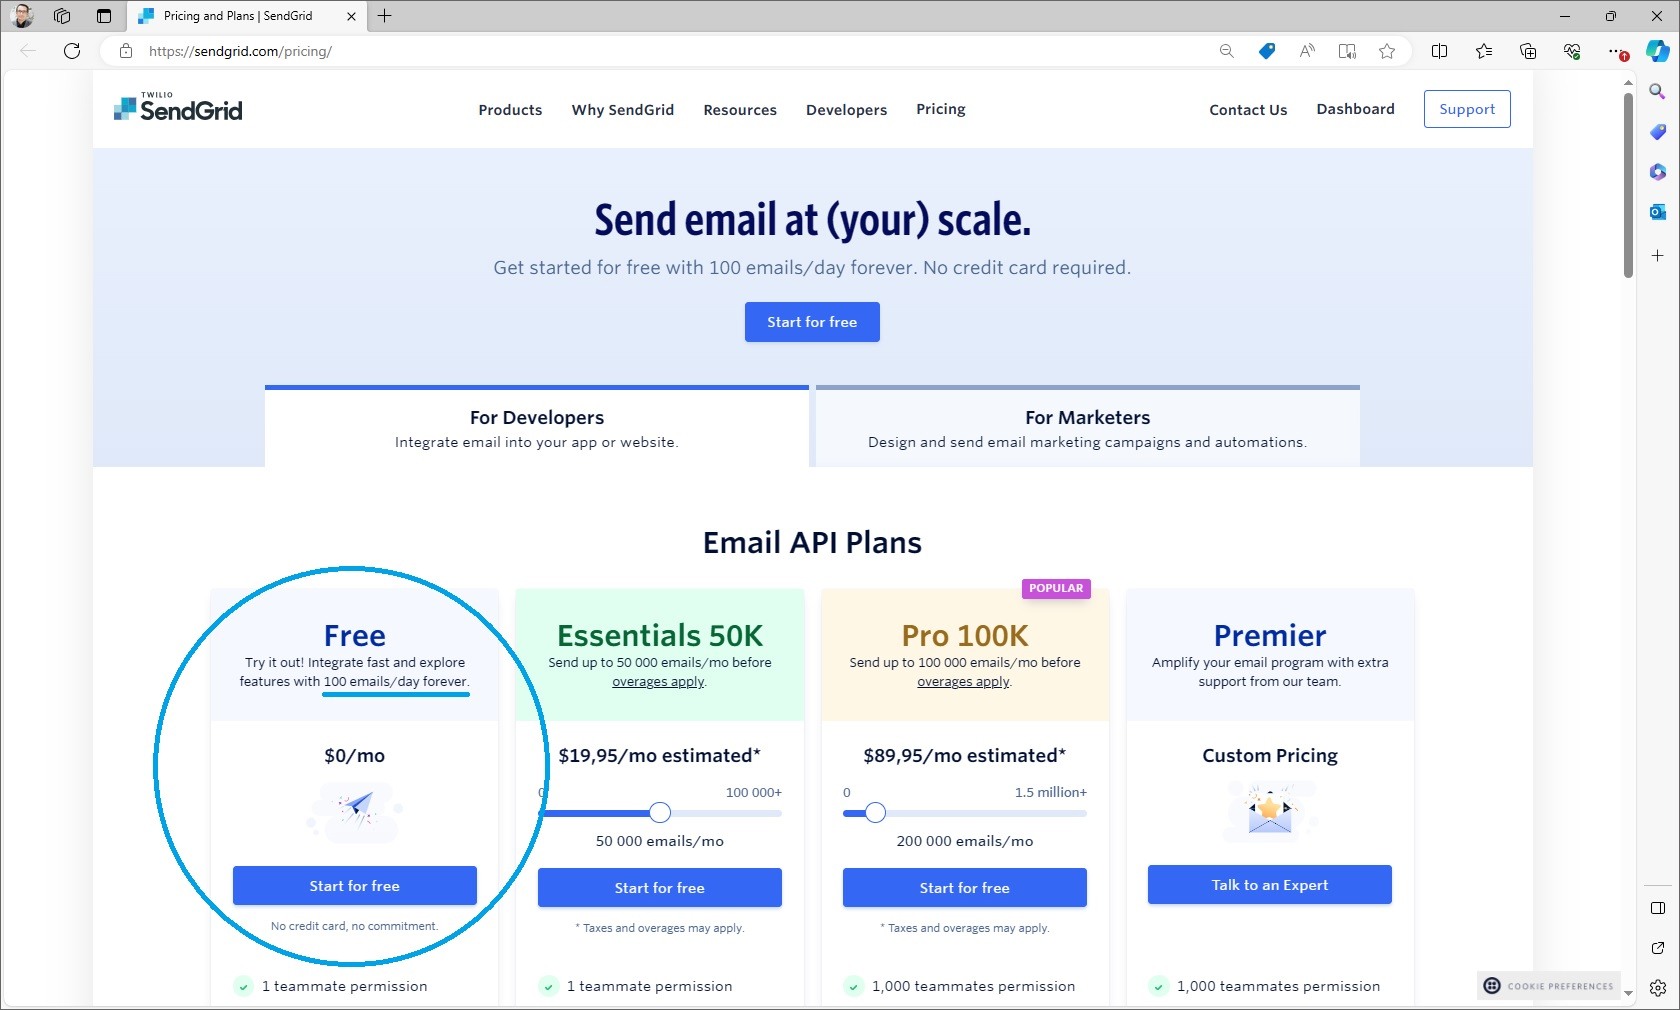Click the Email API Plans heading

coord(812,542)
